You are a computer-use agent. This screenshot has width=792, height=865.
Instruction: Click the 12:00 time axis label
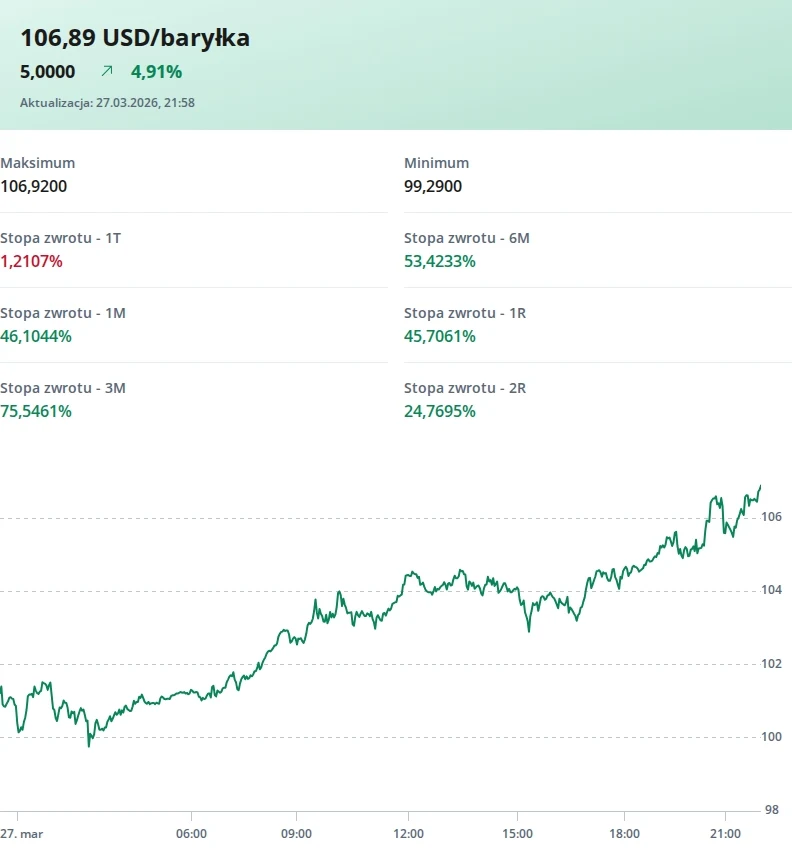pyautogui.click(x=408, y=833)
